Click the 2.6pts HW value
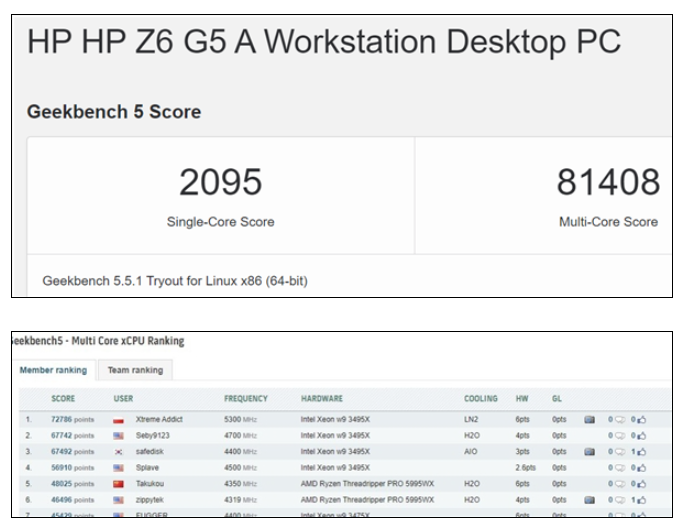This screenshot has height=528, width=686. [525, 468]
